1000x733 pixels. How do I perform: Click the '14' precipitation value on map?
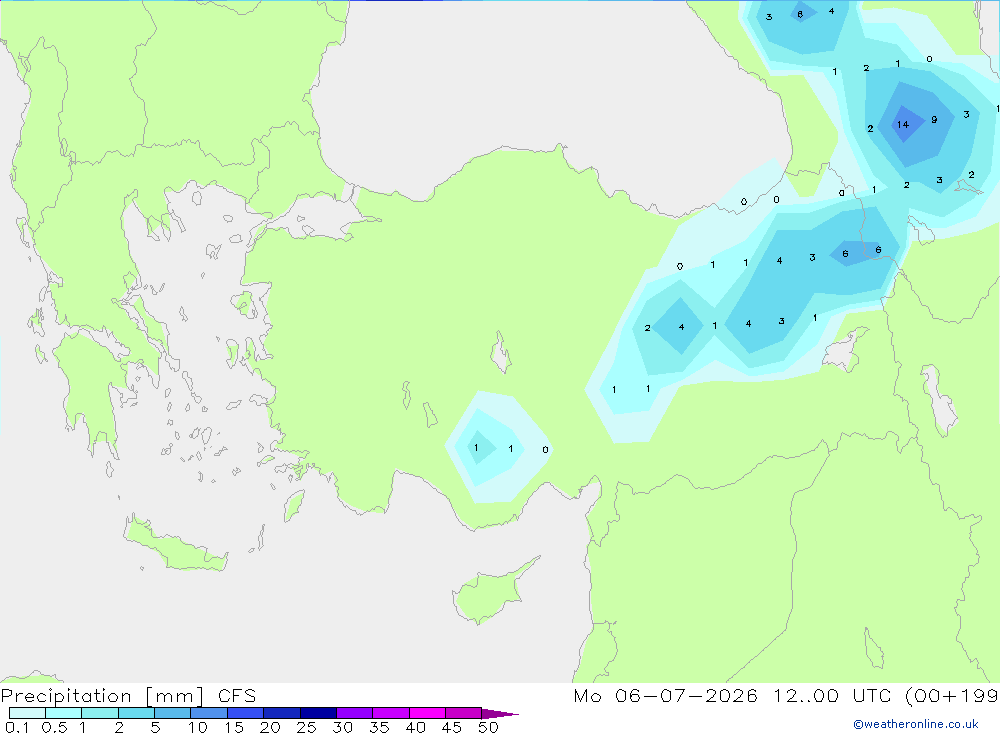[x=902, y=124]
